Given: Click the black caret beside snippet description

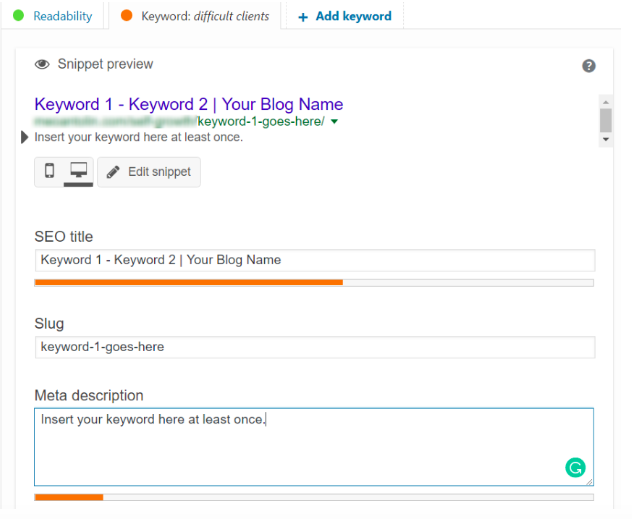Looking at the screenshot, I should (x=25, y=139).
